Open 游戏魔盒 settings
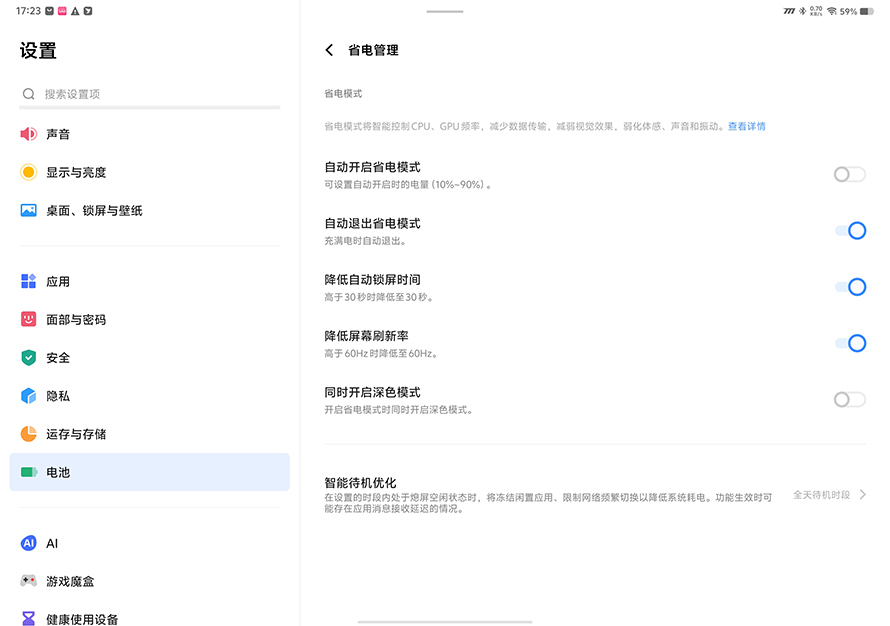890x626 pixels. 150,581
